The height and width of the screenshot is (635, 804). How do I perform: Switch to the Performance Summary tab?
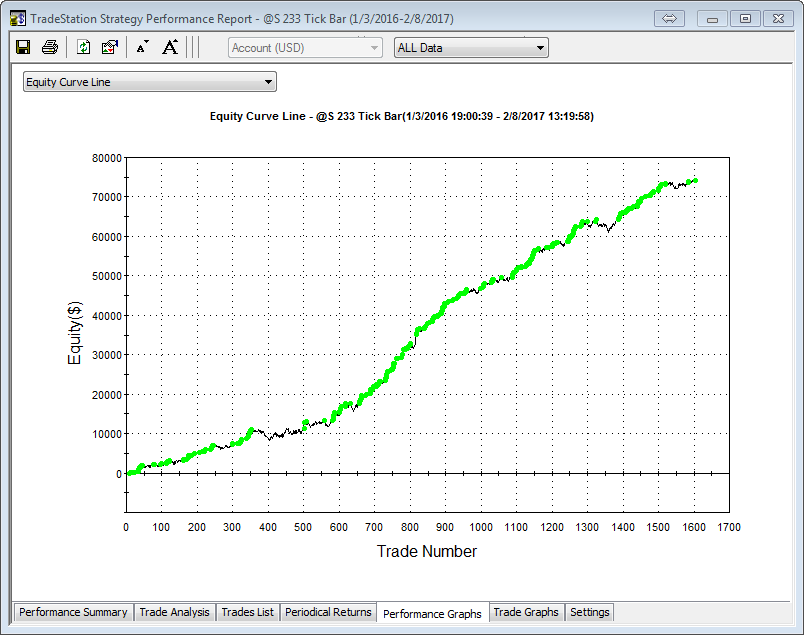click(x=73, y=612)
